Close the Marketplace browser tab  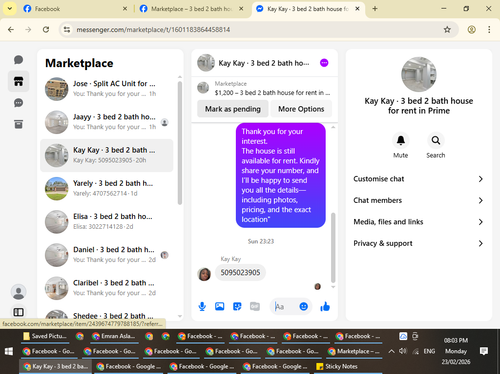point(241,9)
